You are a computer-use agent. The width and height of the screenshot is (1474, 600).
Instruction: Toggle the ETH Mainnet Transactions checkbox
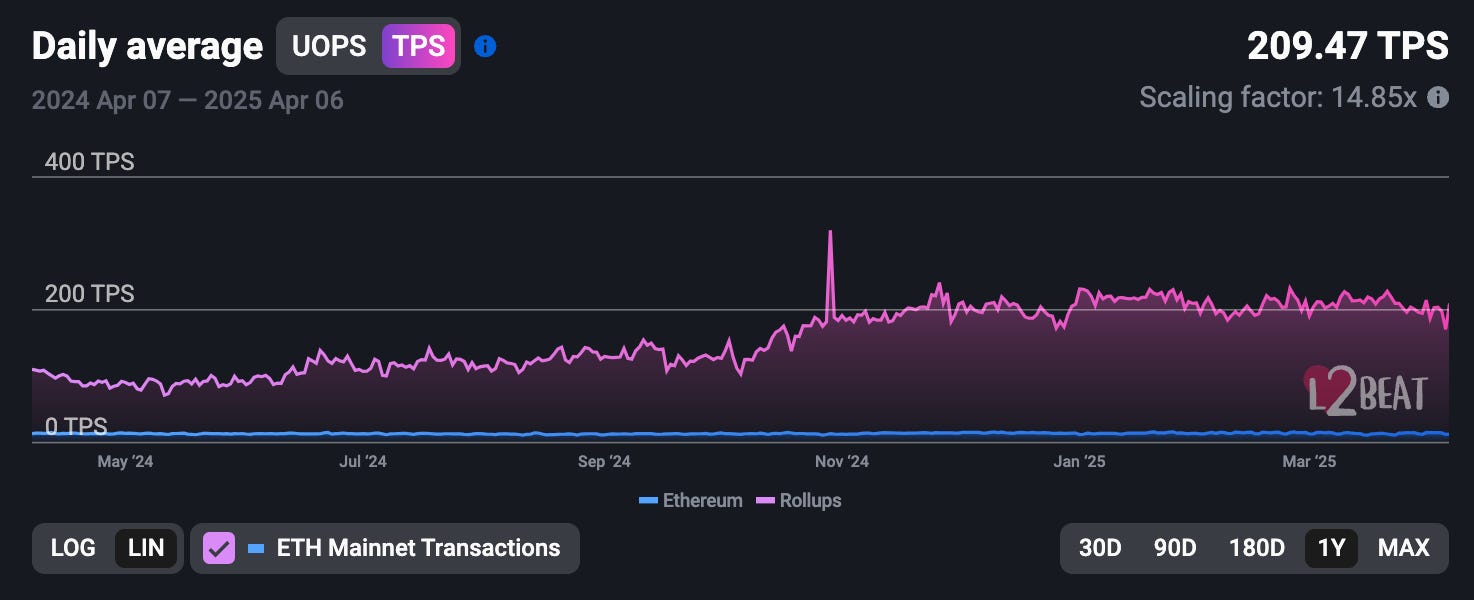pos(219,548)
